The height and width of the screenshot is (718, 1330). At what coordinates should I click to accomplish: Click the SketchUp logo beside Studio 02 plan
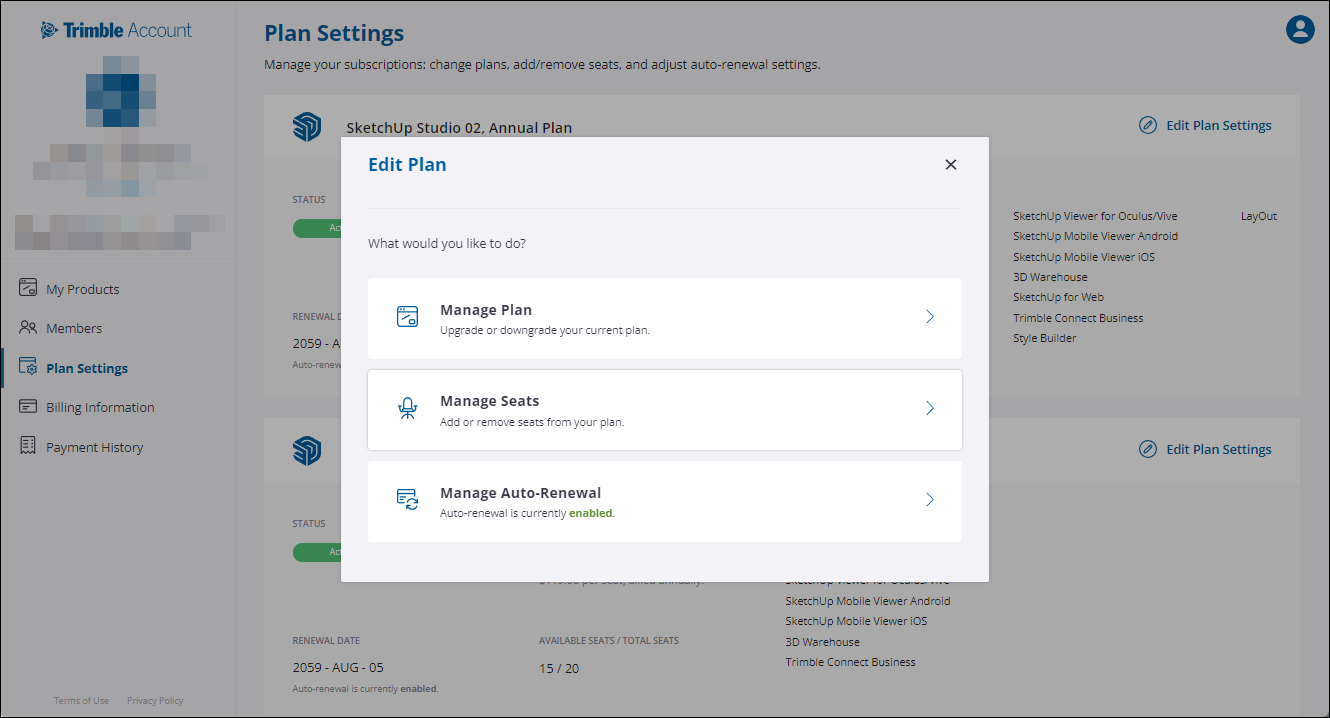tap(307, 127)
